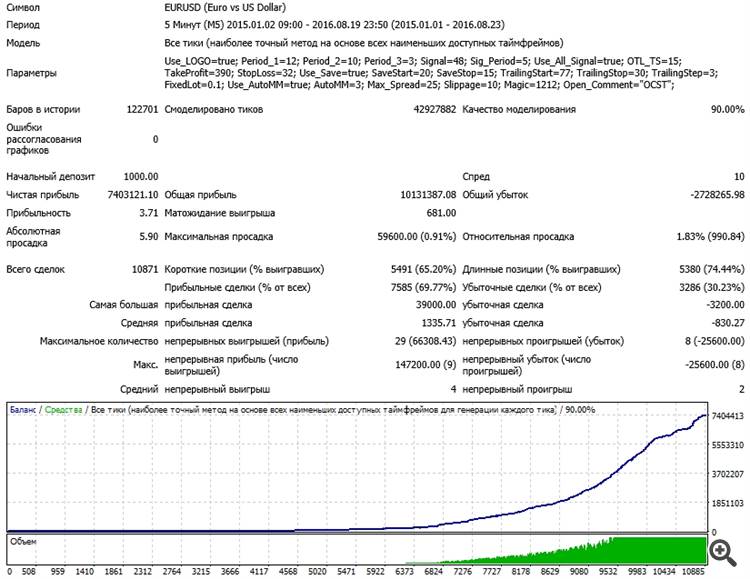Viewport: 750px width, 579px height.
Task: Click the chart axis value 1851103
Action: pyautogui.click(x=728, y=503)
